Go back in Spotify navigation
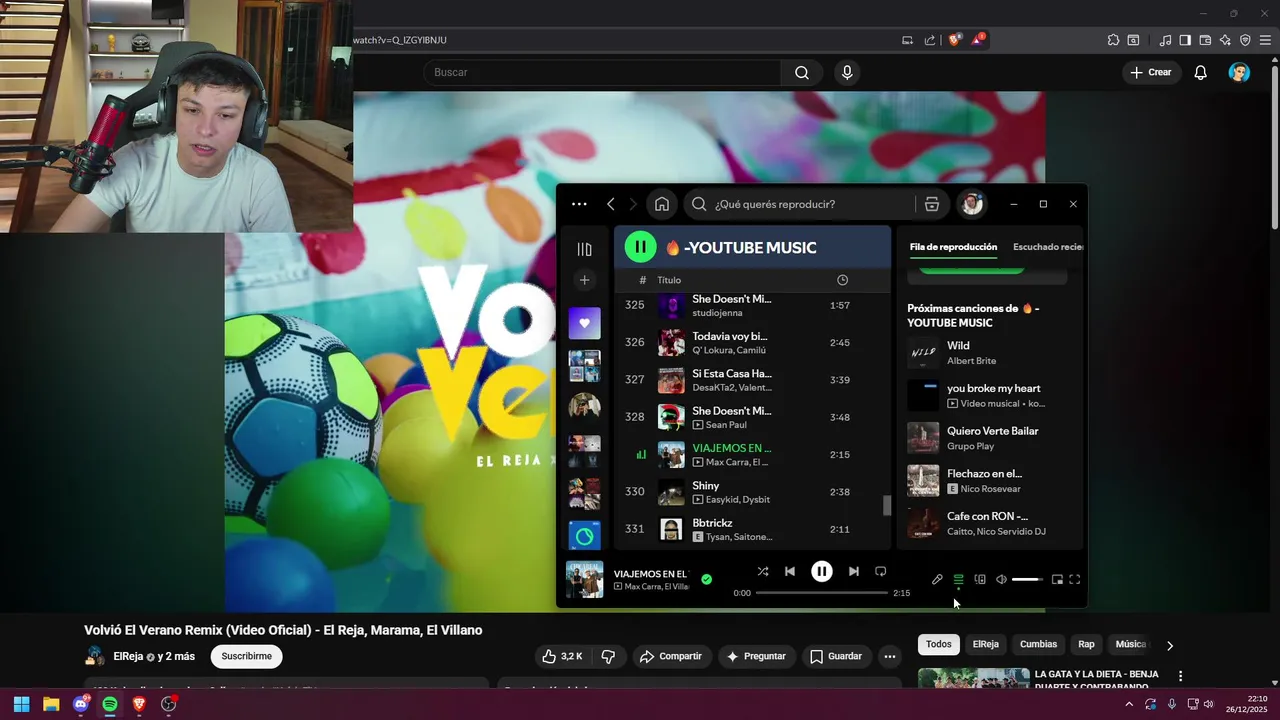Screen dimensions: 1280x720 point(611,204)
